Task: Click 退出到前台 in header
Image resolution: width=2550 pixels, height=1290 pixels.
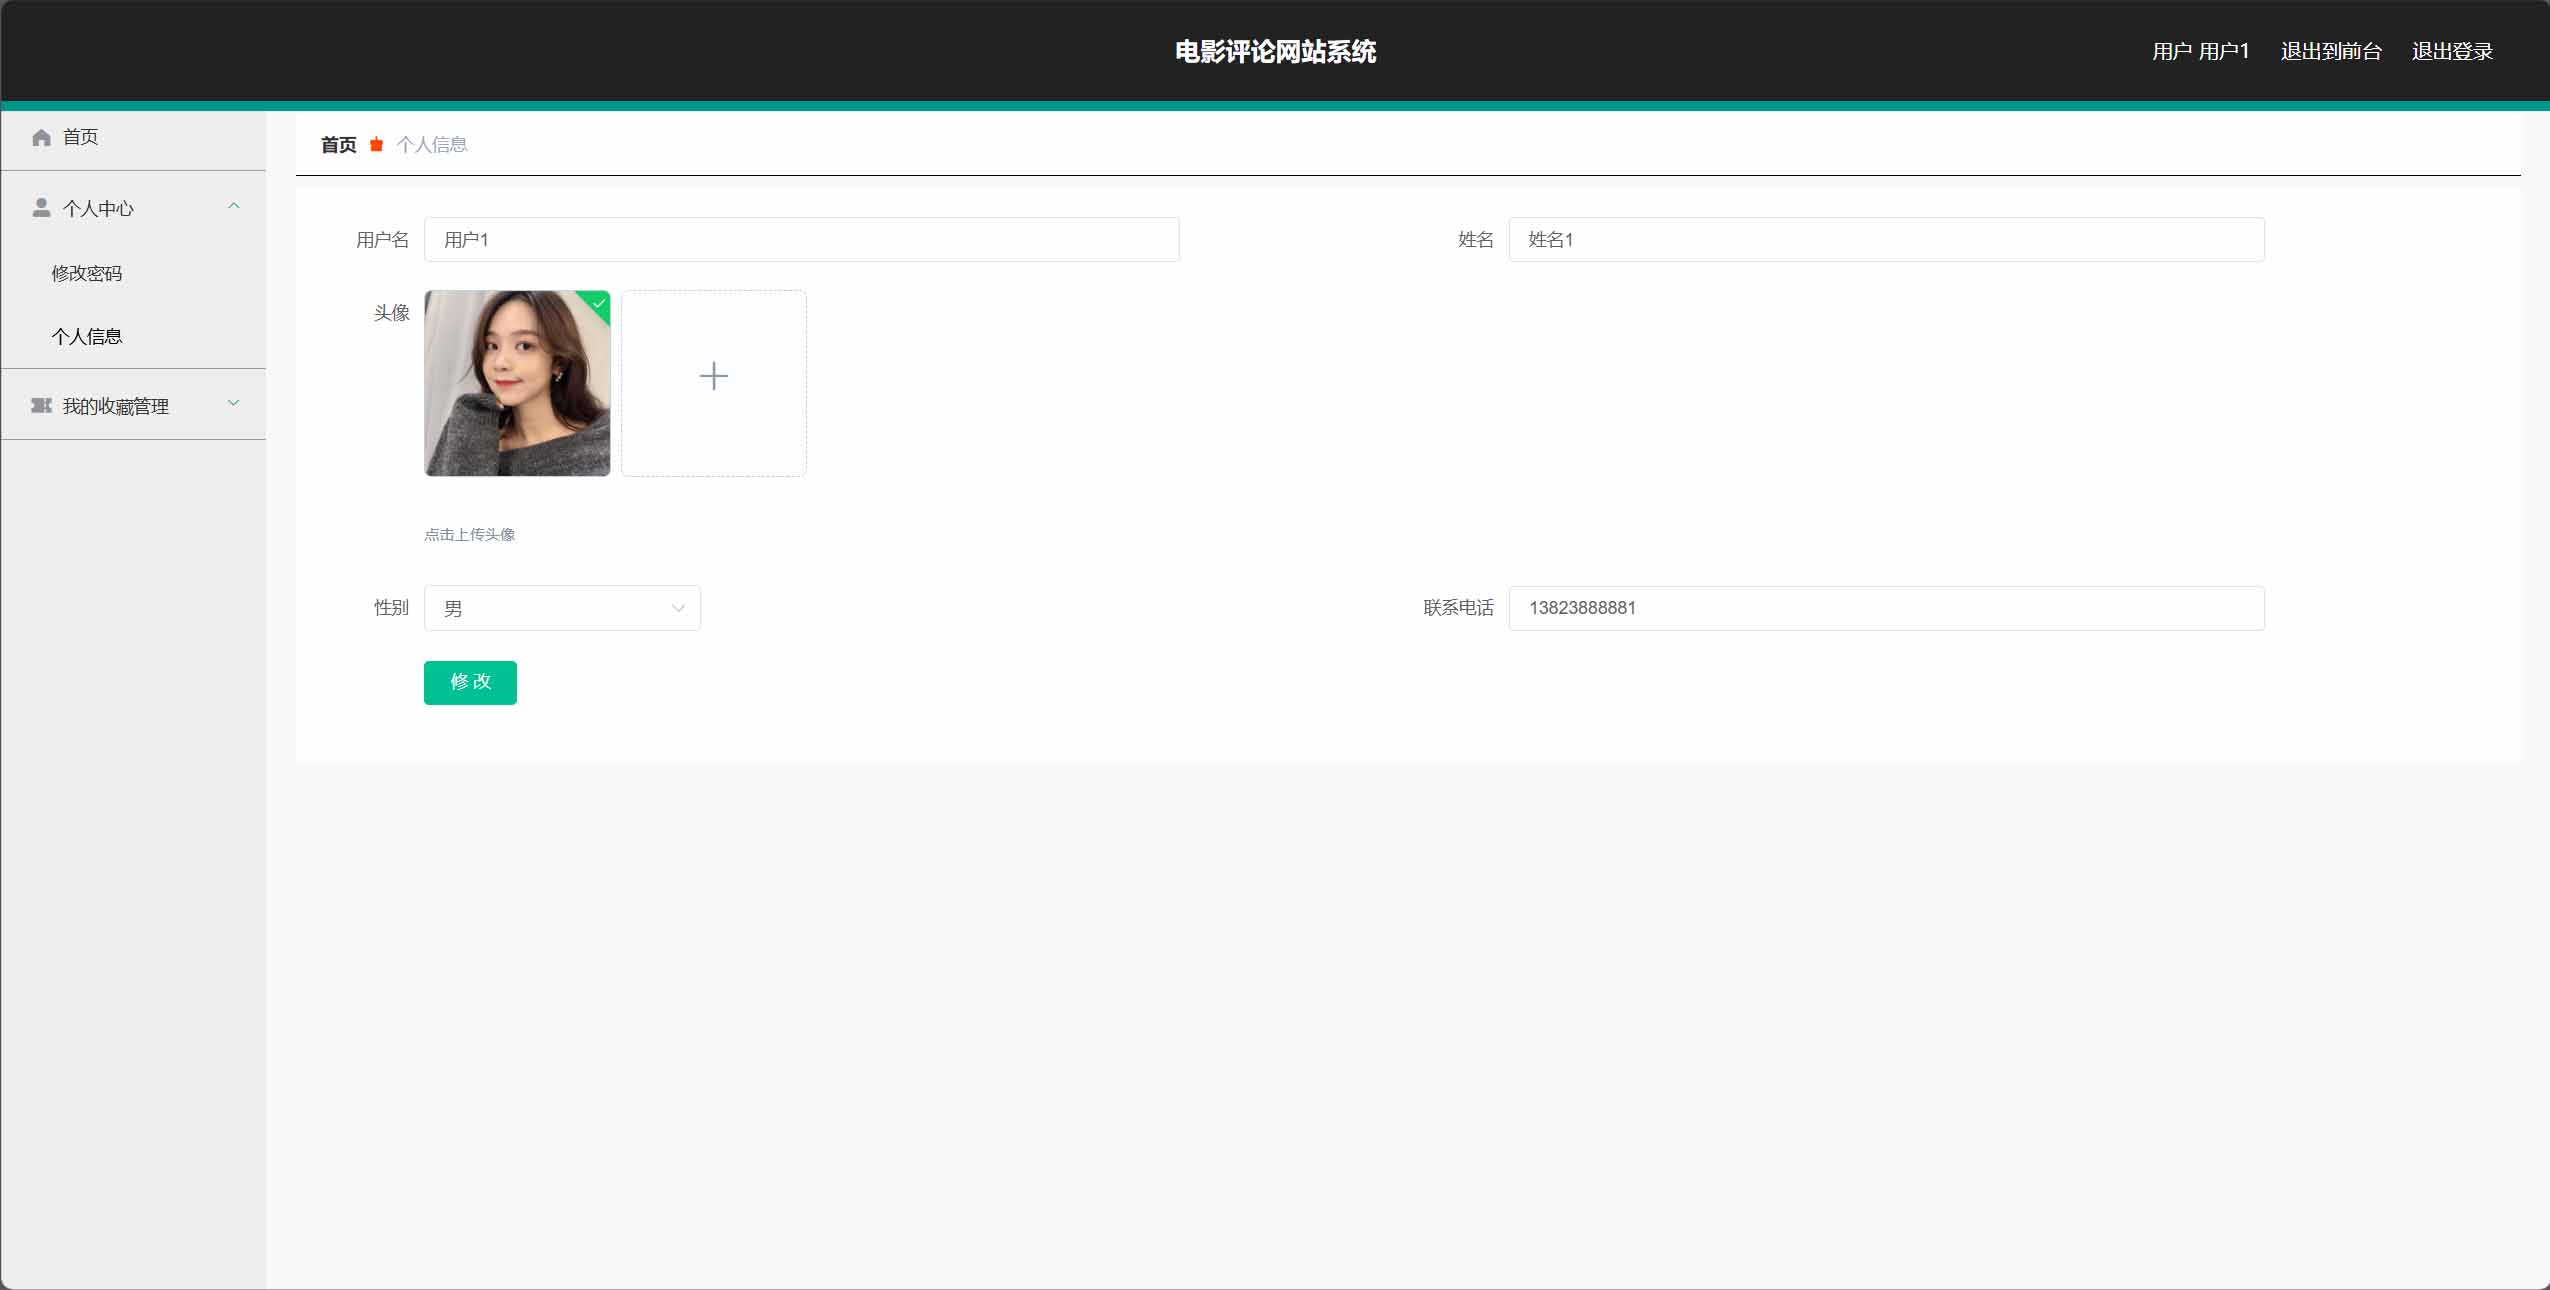Action: click(2331, 51)
